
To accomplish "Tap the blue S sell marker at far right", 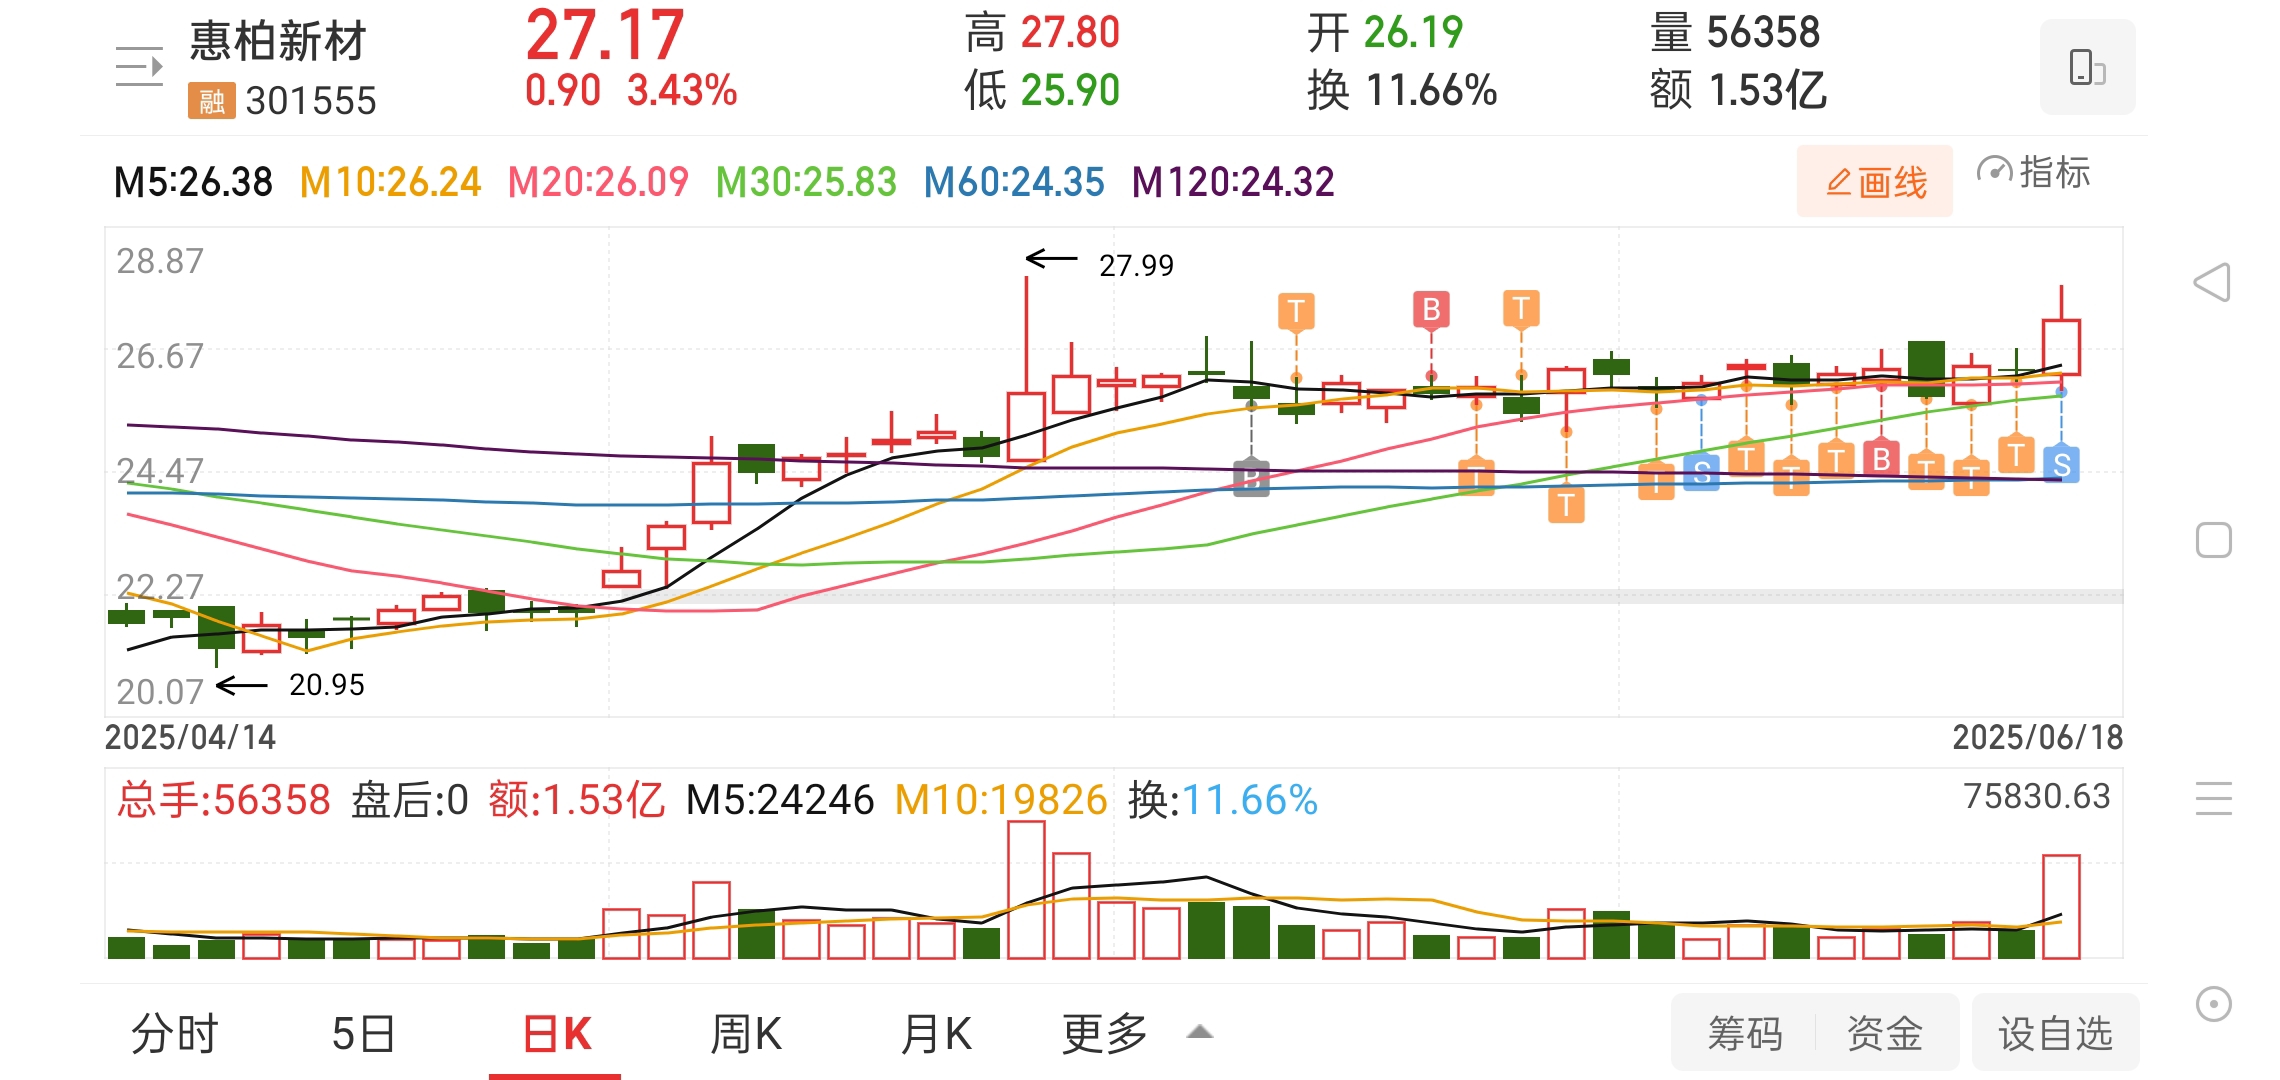I will pyautogui.click(x=2061, y=465).
